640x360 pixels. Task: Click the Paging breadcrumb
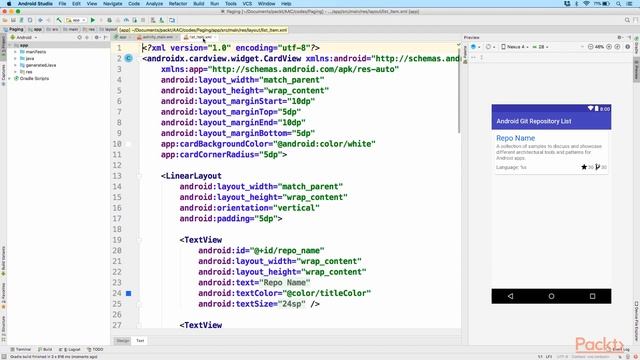click(x=14, y=29)
